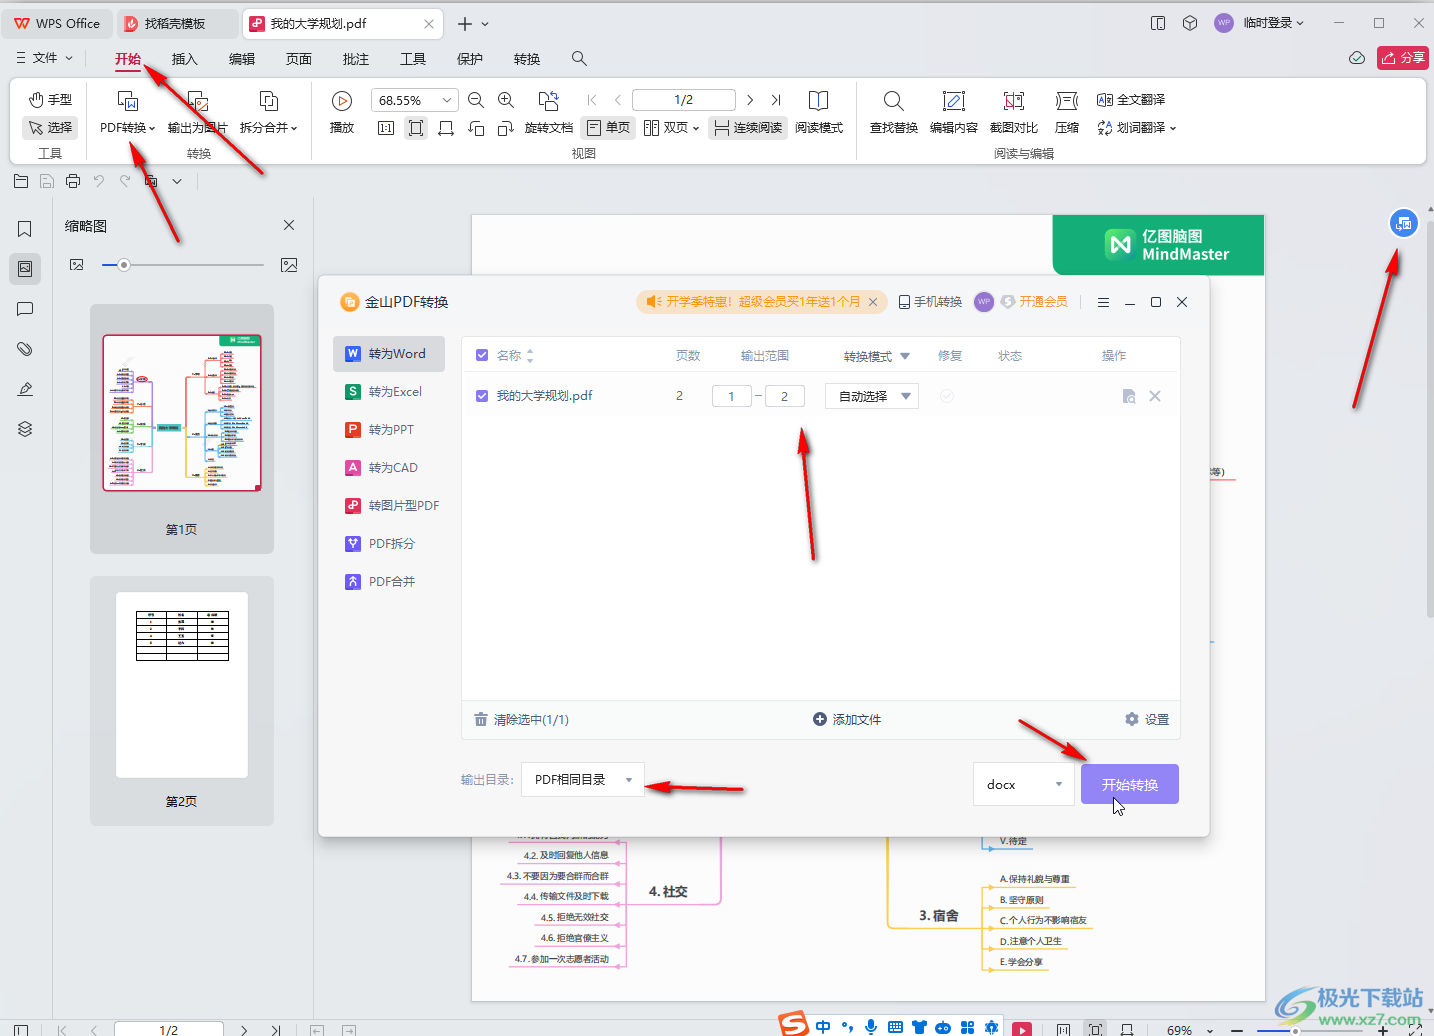Image resolution: width=1434 pixels, height=1036 pixels.
Task: Open the 文件 menu
Action: click(45, 58)
